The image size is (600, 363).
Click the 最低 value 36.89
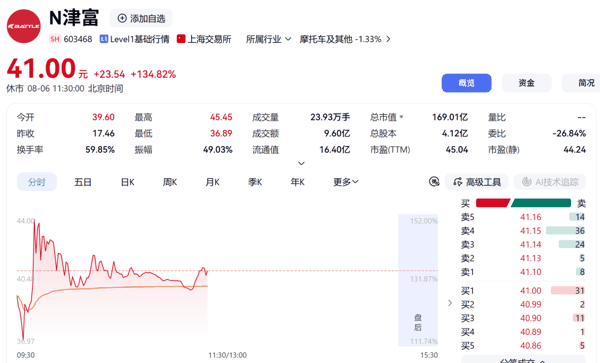[x=221, y=133]
